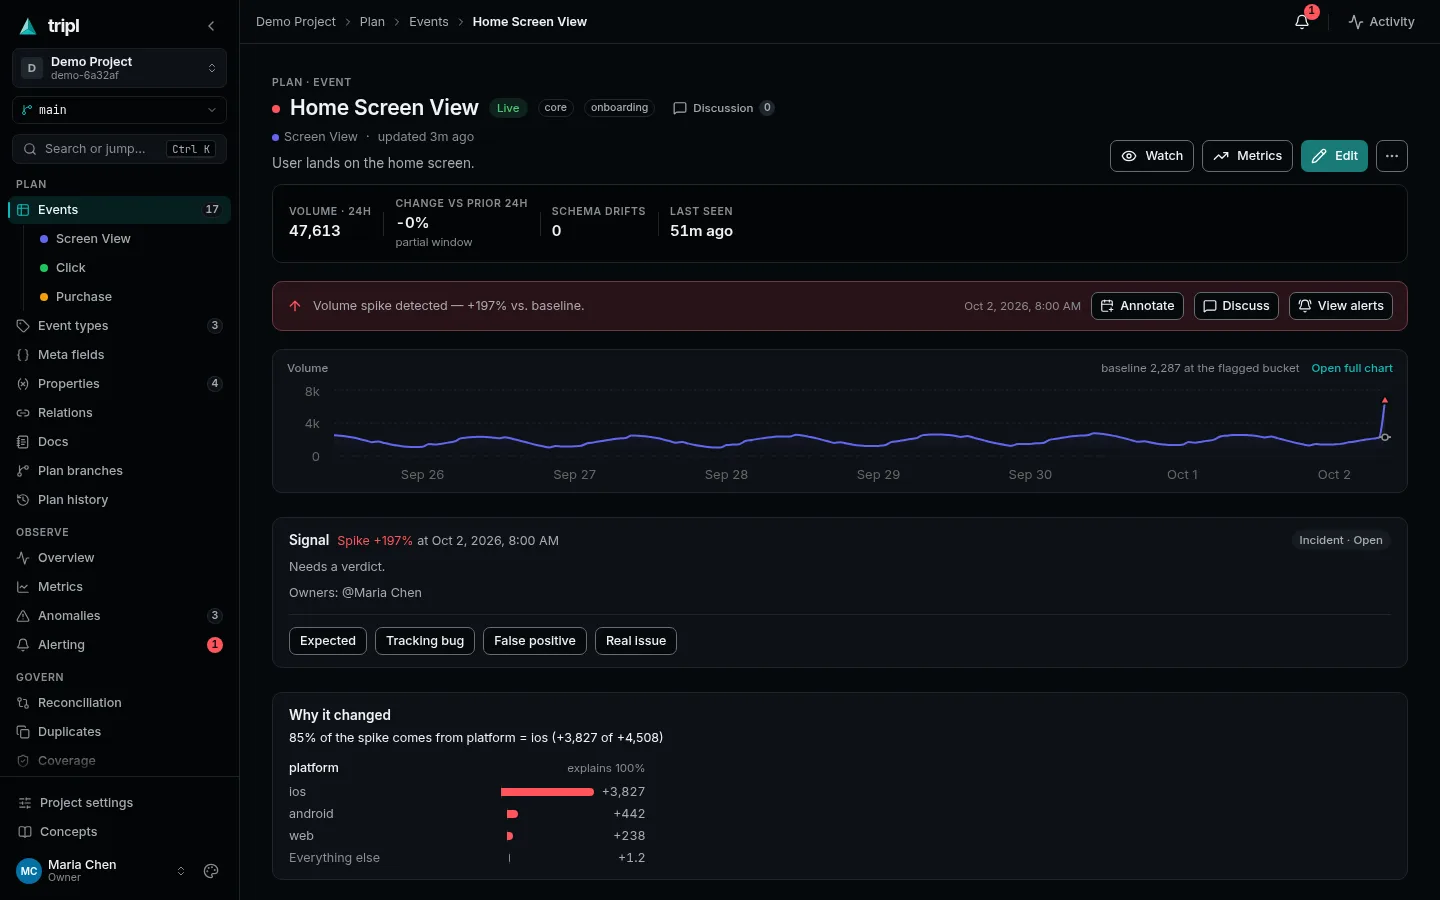Click the 51m ago last seen value
This screenshot has width=1440, height=900.
701,231
